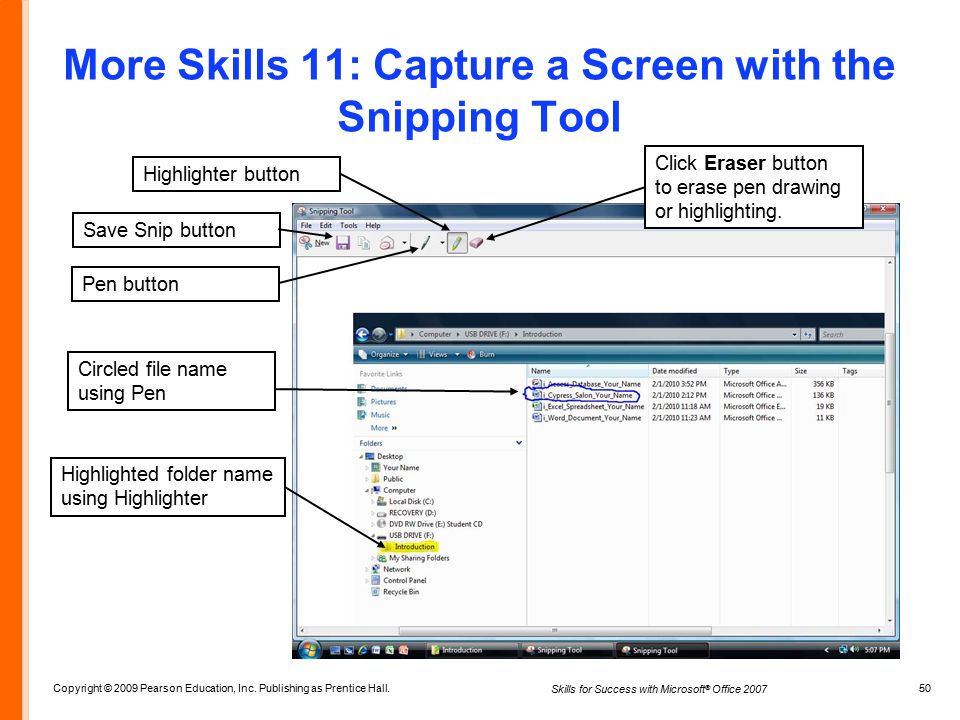Click the Burn button in Explorer toolbar

point(481,354)
